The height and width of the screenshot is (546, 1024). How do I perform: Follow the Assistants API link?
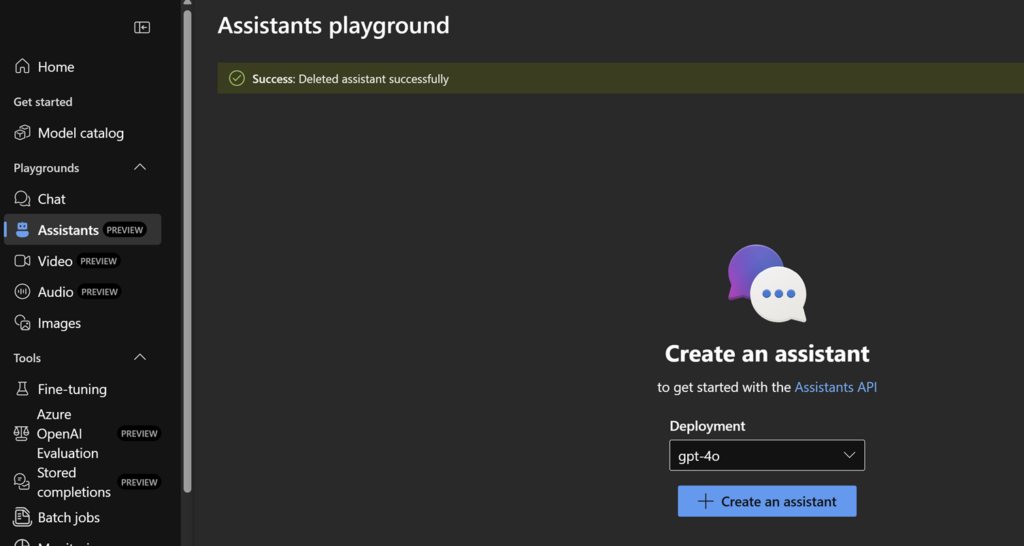click(835, 387)
